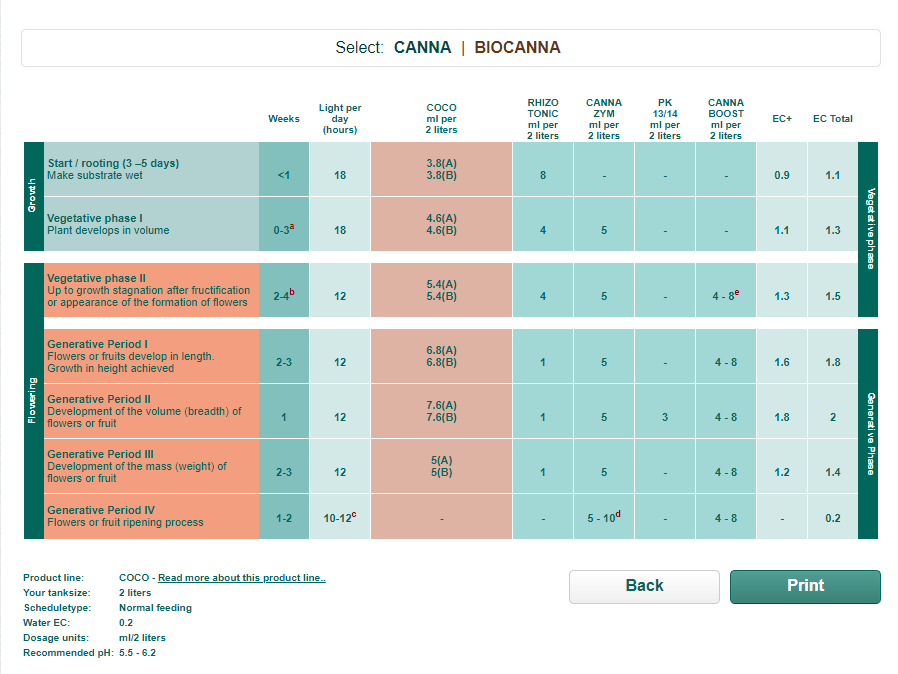Click the CANNABOOST column header

click(726, 119)
